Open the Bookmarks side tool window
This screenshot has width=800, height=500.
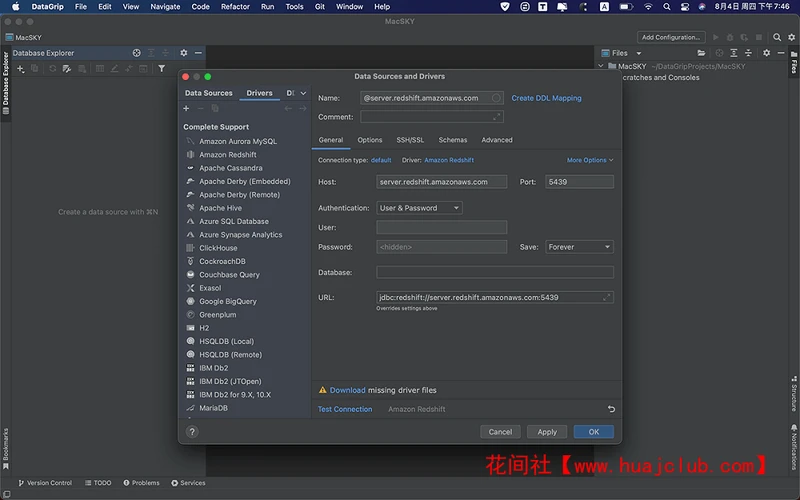[6, 448]
